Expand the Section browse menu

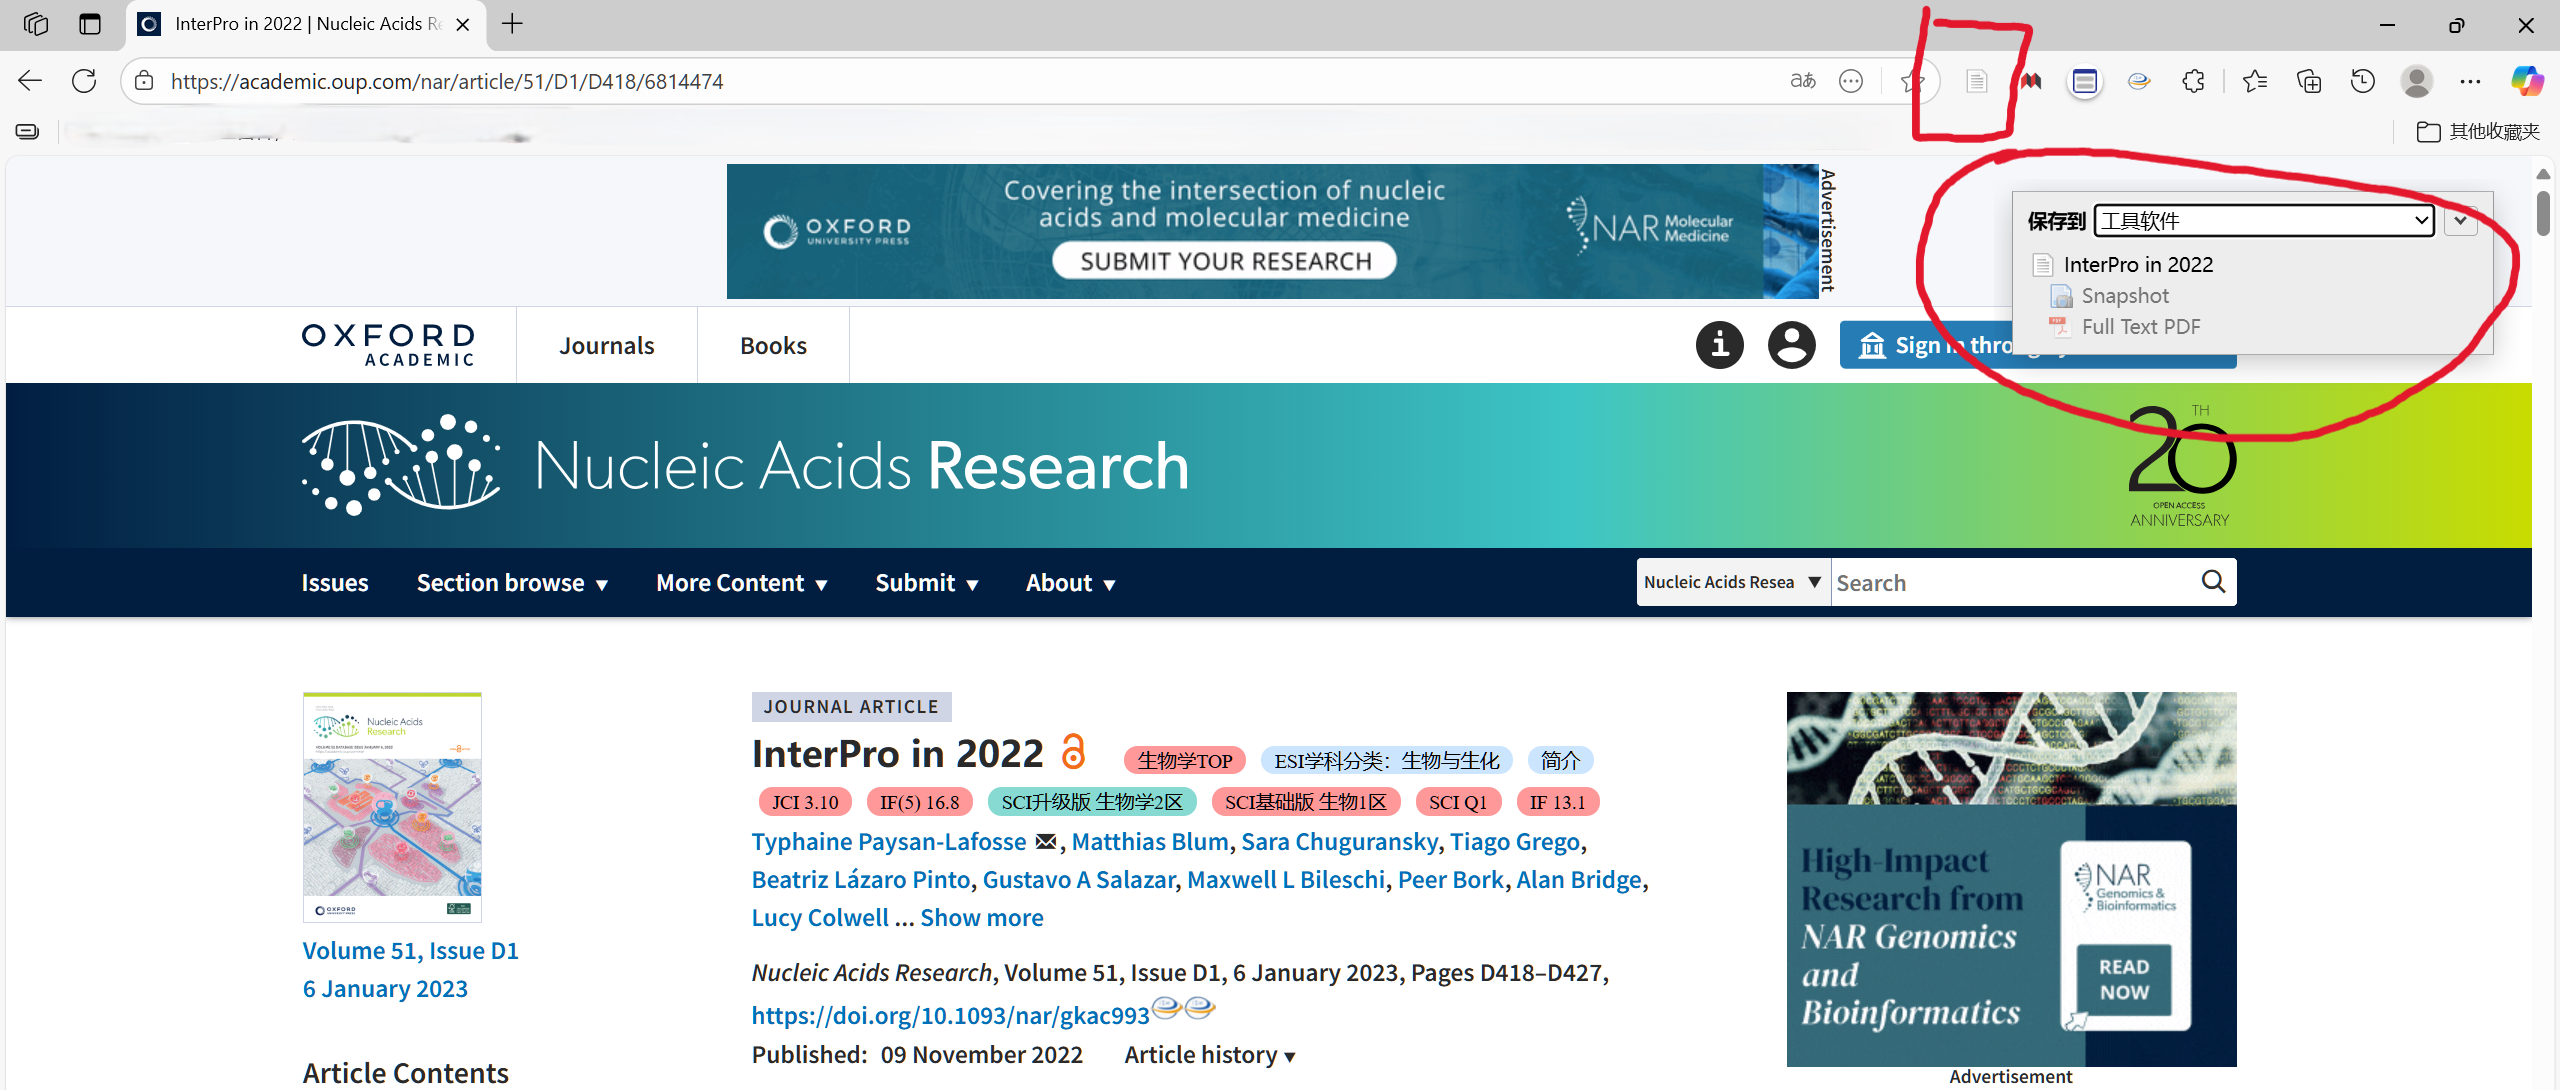coord(512,583)
